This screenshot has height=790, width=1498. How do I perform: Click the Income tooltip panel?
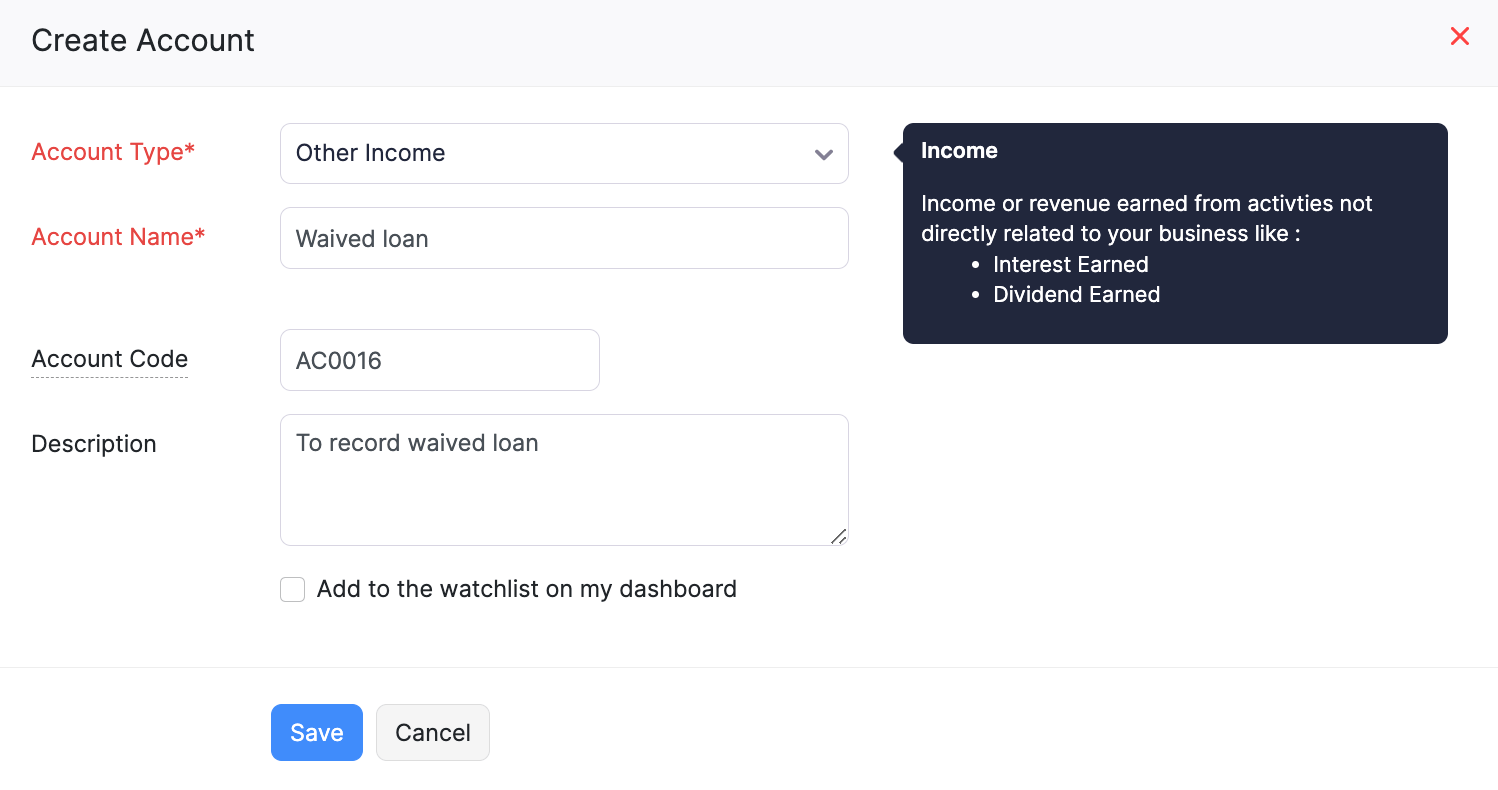[1174, 233]
